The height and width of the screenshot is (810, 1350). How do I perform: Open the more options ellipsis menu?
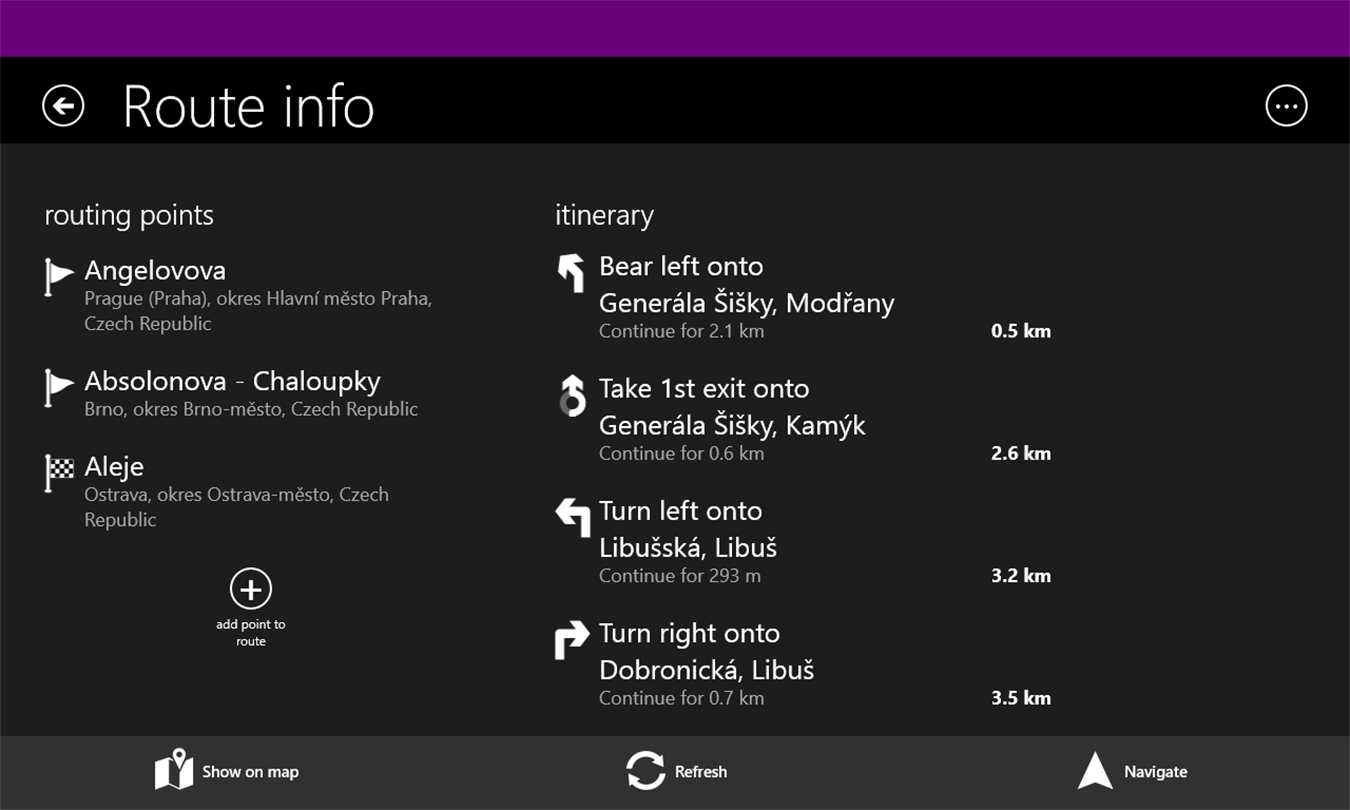(1286, 106)
